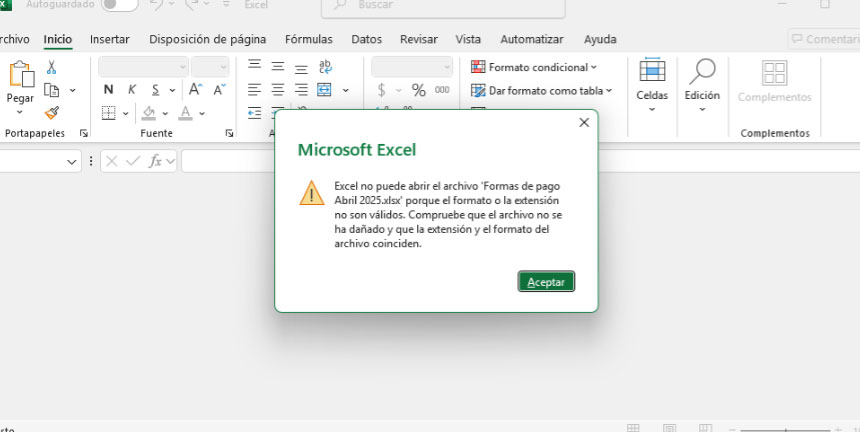
Task: Apply thousands separator 000 icon
Action: [x=442, y=90]
